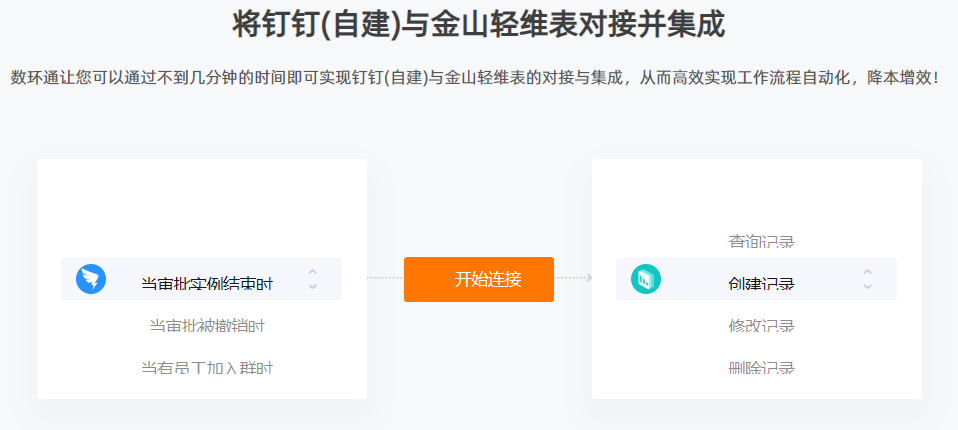Viewport: 958px width, 430px height.
Task: Click down chevron in DingTalk trigger selector
Action: tap(313, 286)
